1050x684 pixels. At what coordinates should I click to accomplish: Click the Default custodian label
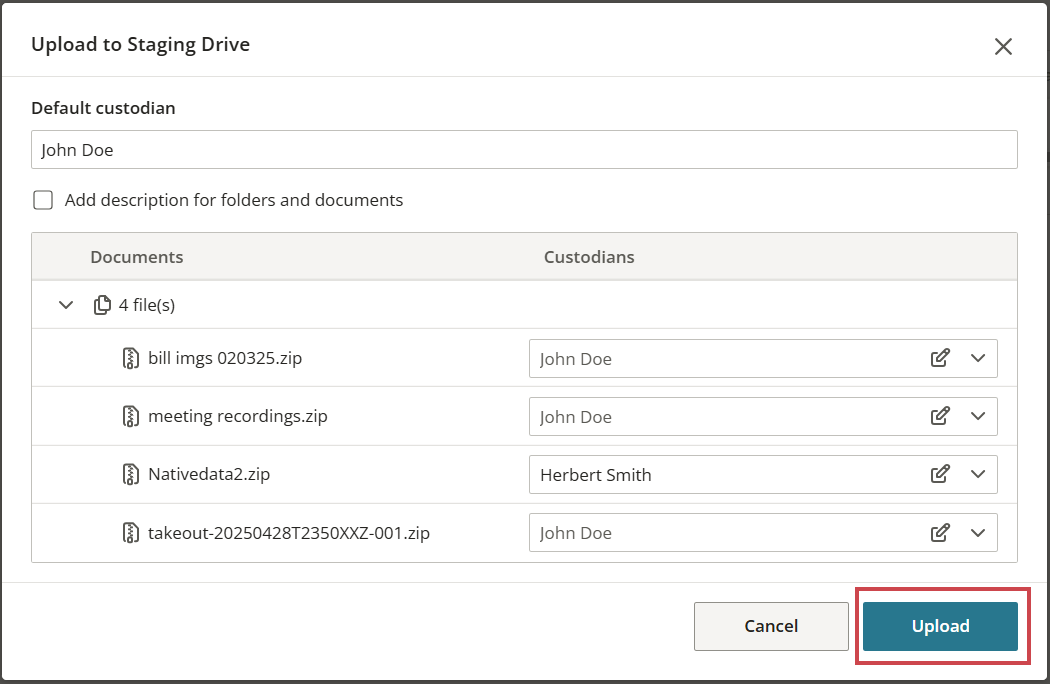tap(103, 108)
